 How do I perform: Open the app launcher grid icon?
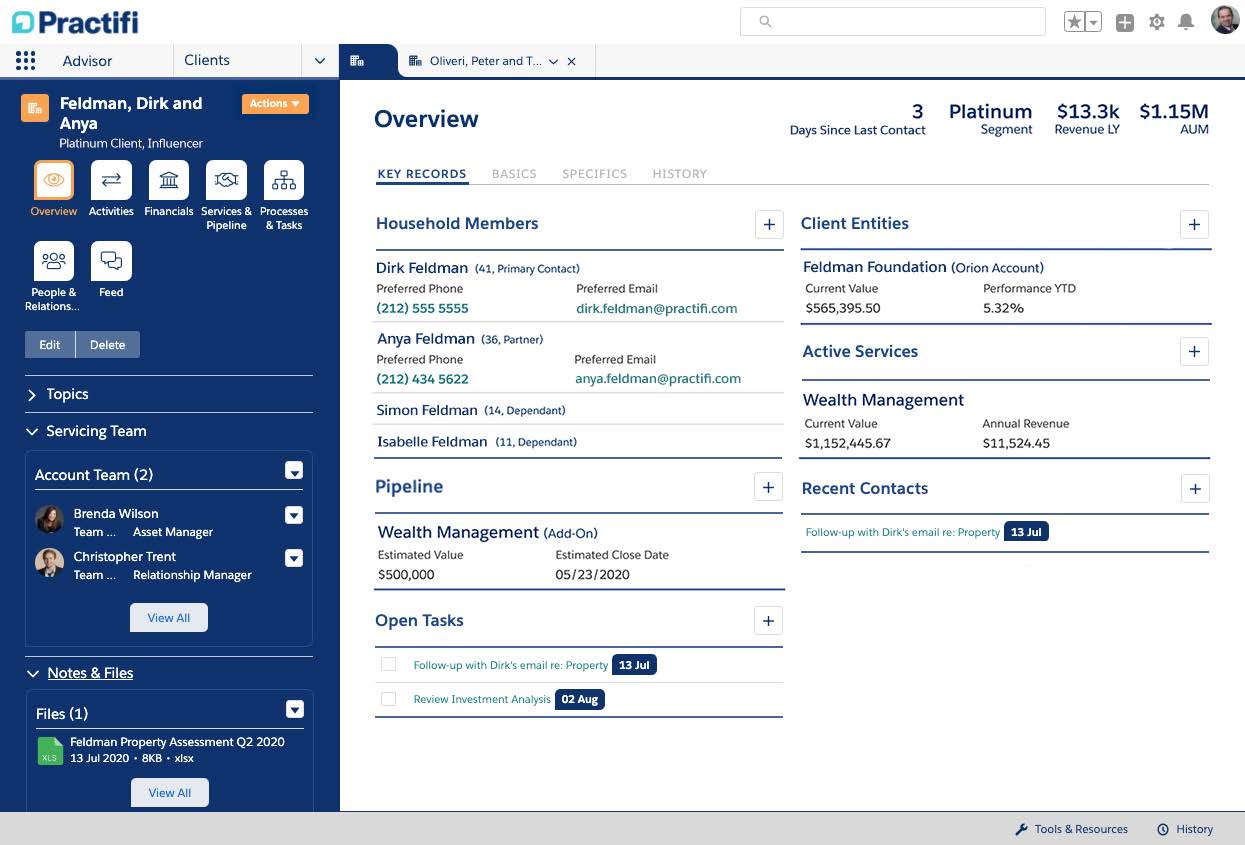tap(26, 61)
